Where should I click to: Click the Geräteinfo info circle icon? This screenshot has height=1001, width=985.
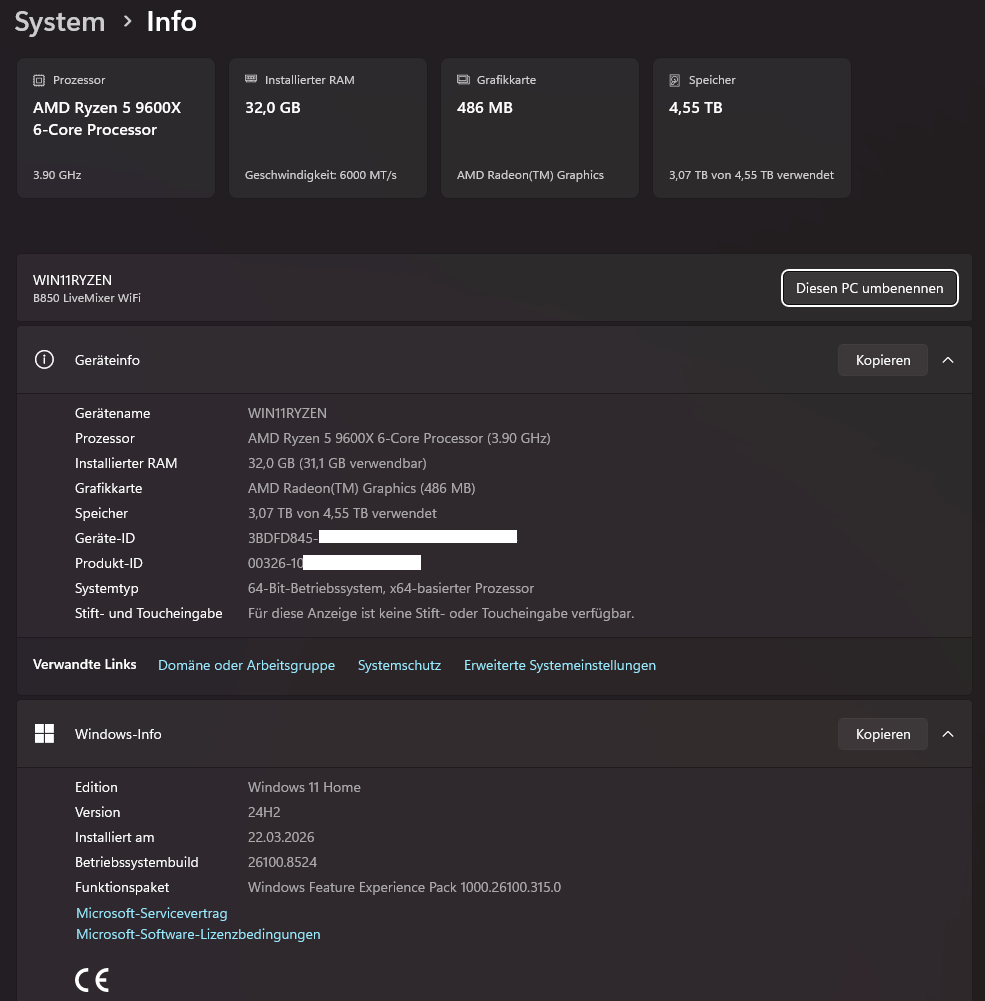pos(44,360)
